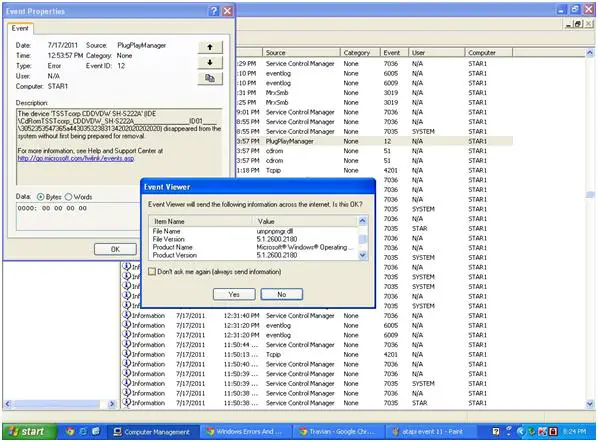This screenshot has height=442, width=598.
Task: Click Information icon of the 11:50:44 event row
Action: click(127, 344)
